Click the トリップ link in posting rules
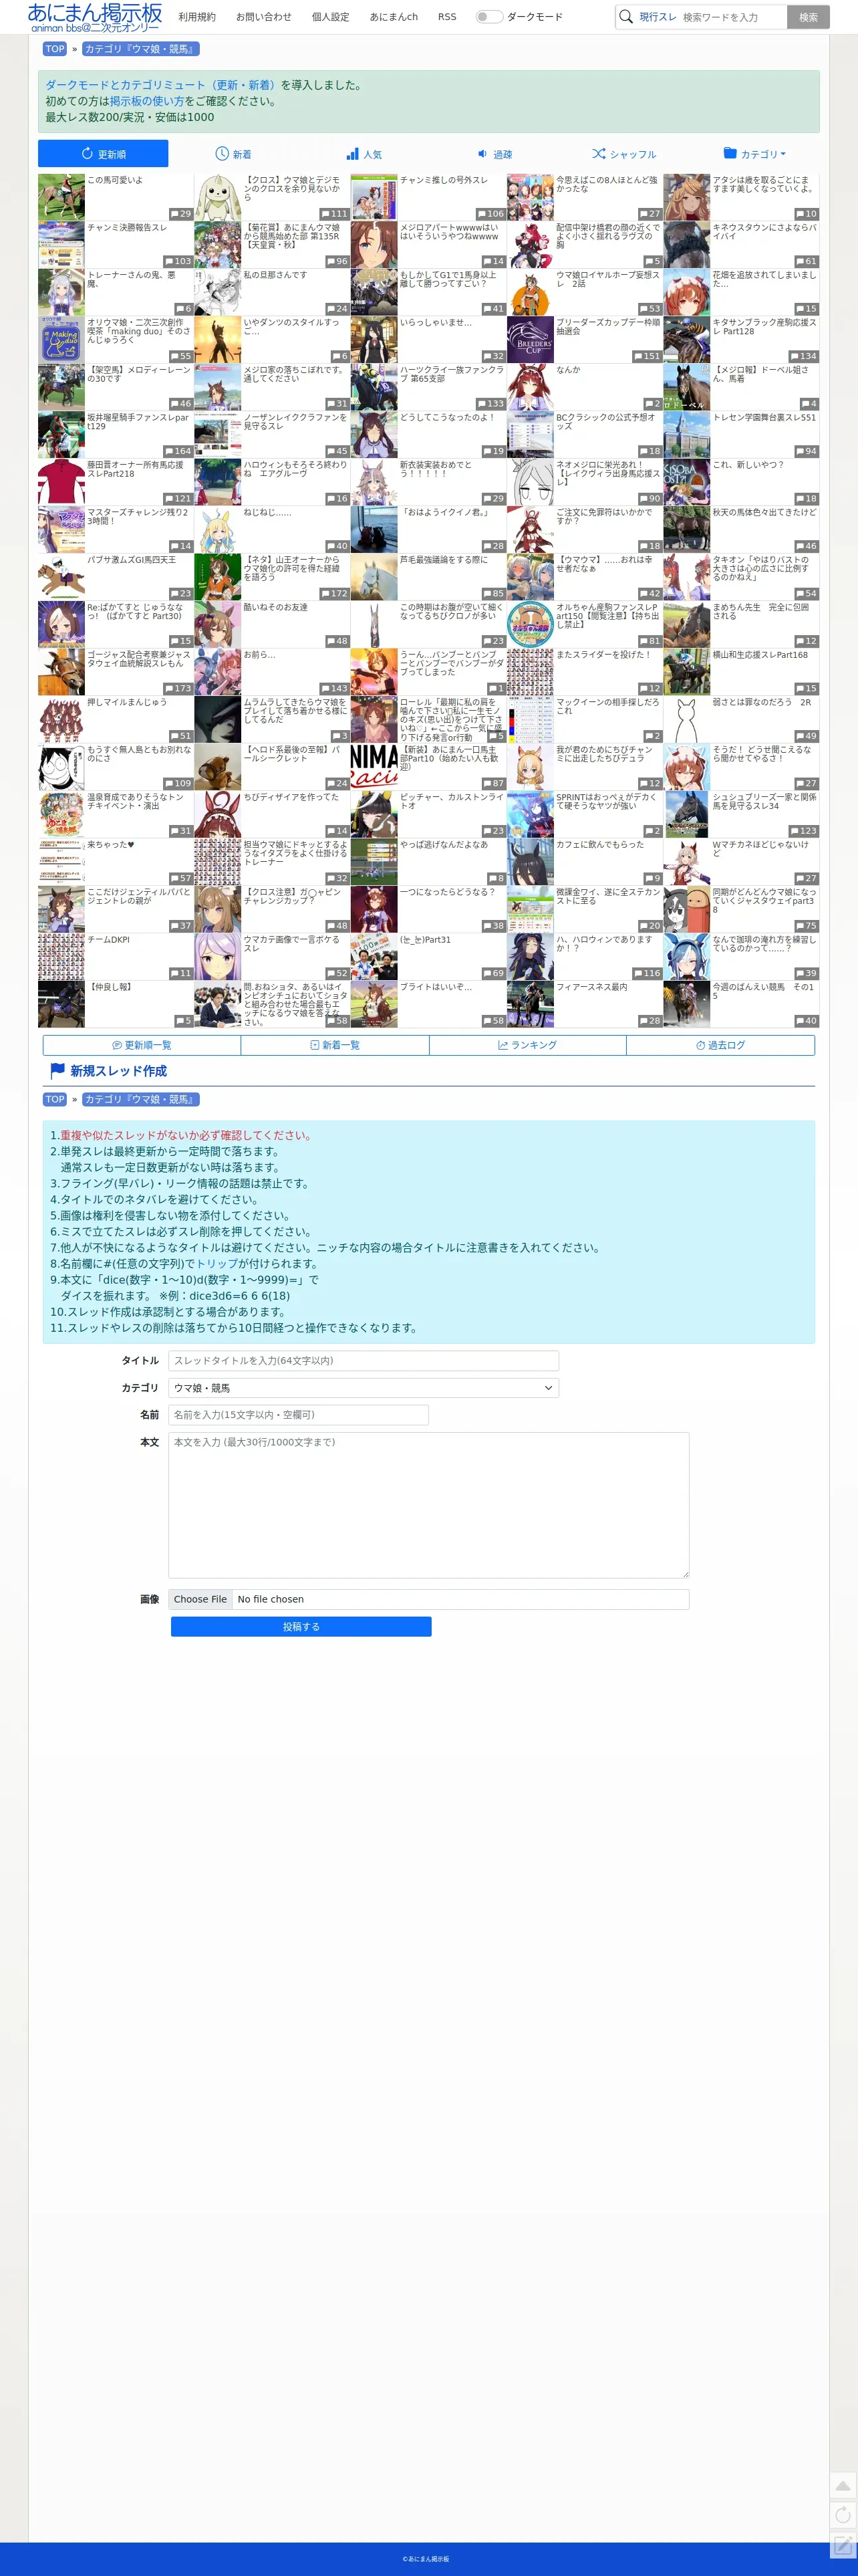The height and width of the screenshot is (2576, 858). click(217, 1264)
